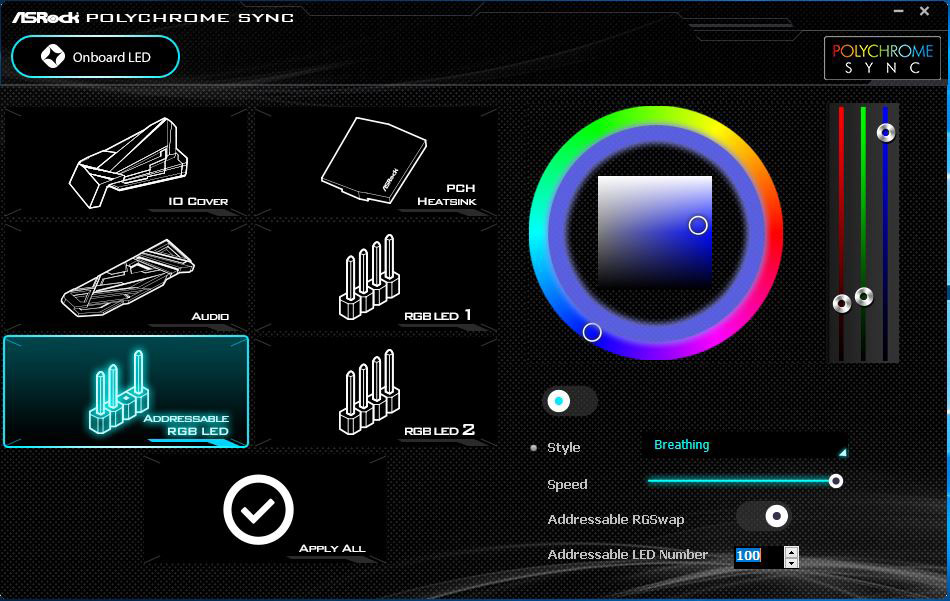Pick red on the hue color ring

[772, 233]
